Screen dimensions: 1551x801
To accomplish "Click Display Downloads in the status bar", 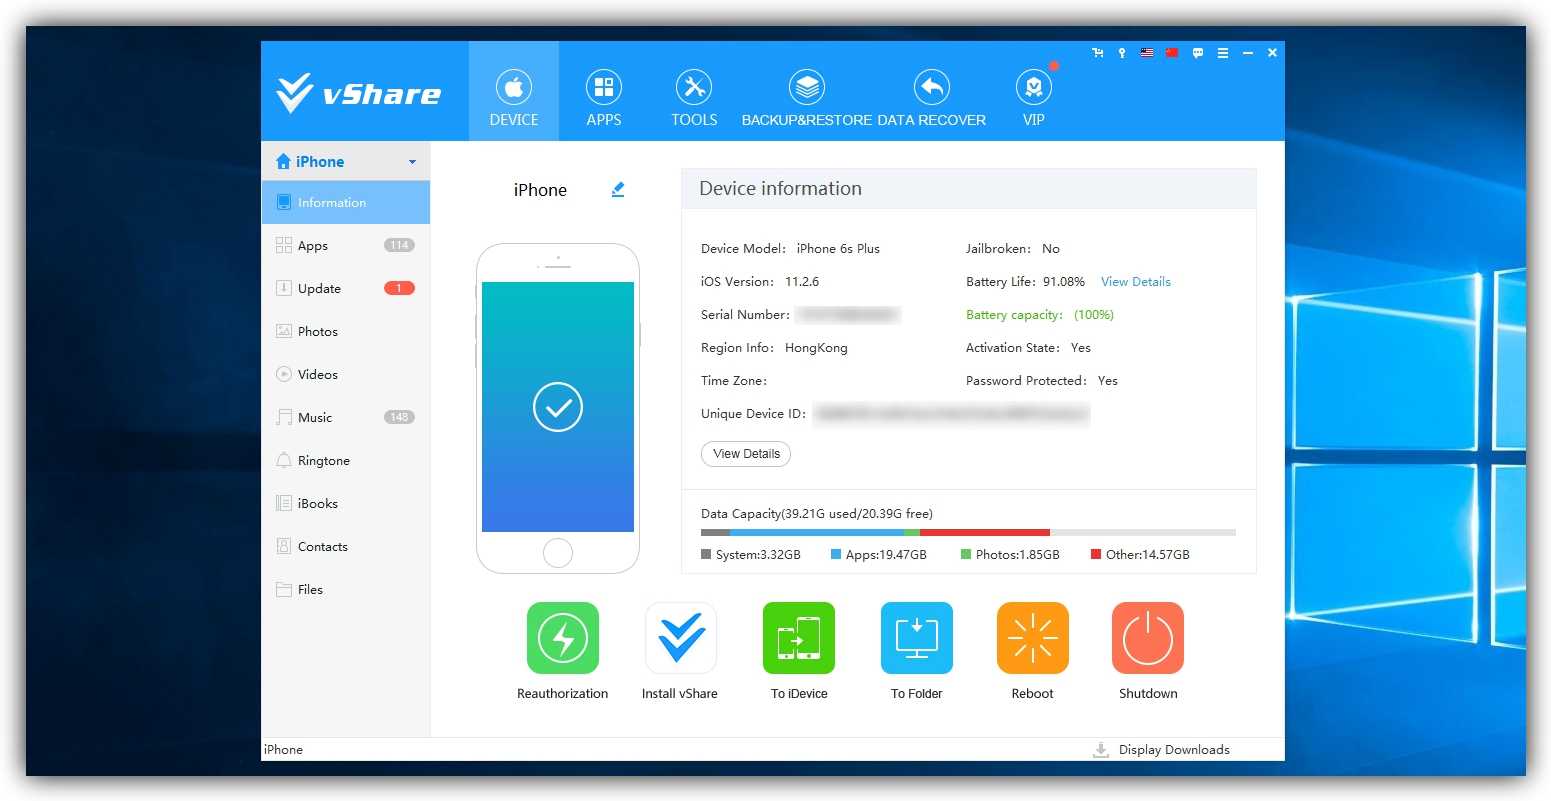I will [1173, 750].
